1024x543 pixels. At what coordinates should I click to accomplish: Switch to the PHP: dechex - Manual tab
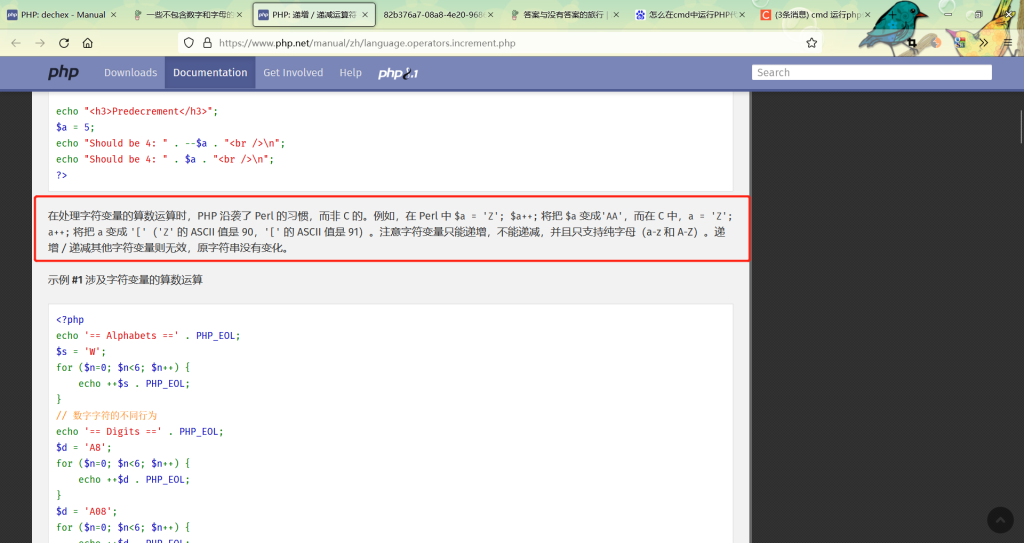(x=62, y=15)
